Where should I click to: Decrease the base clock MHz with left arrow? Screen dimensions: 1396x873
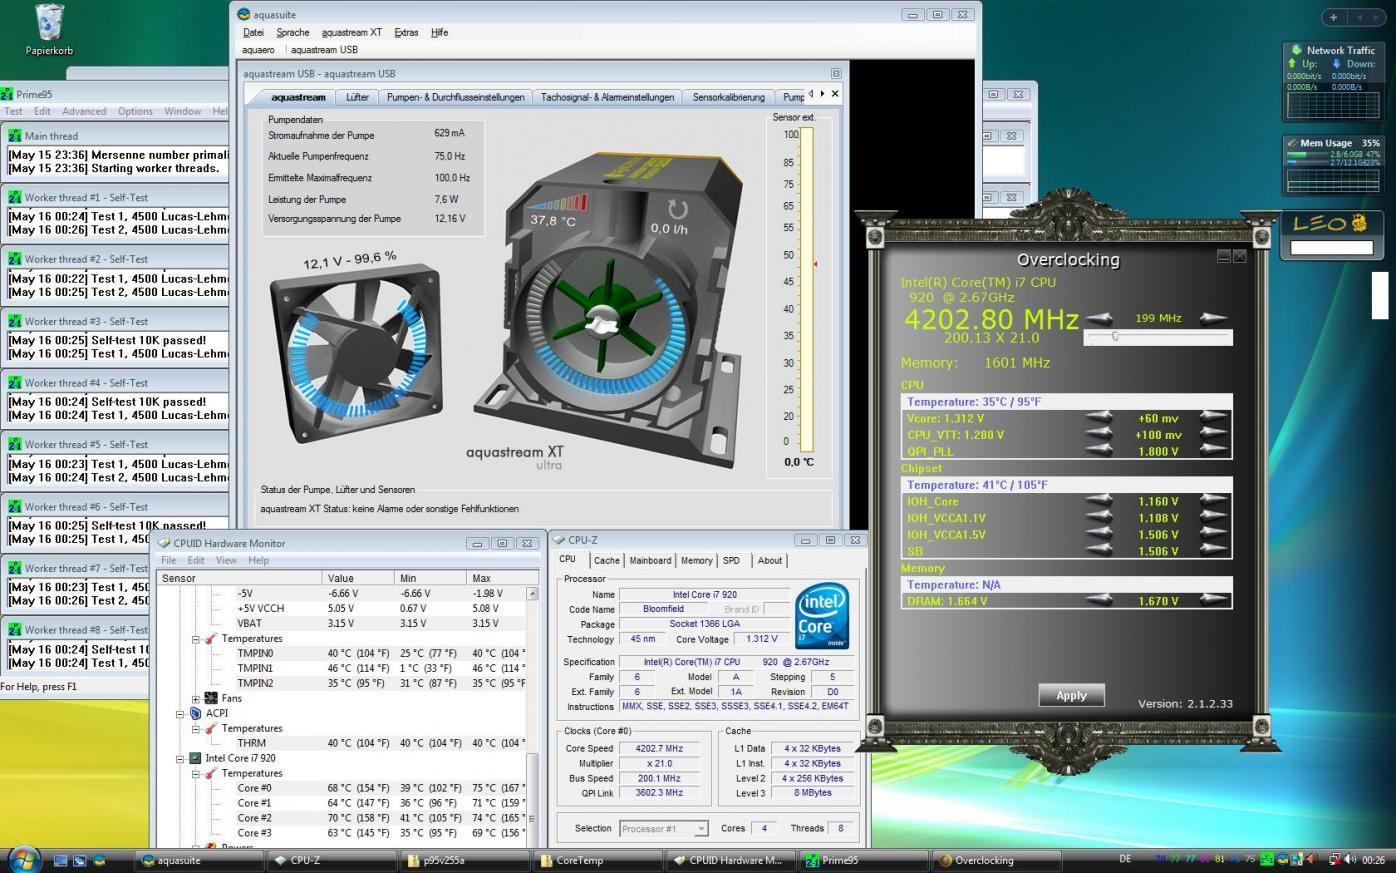[1098, 318]
